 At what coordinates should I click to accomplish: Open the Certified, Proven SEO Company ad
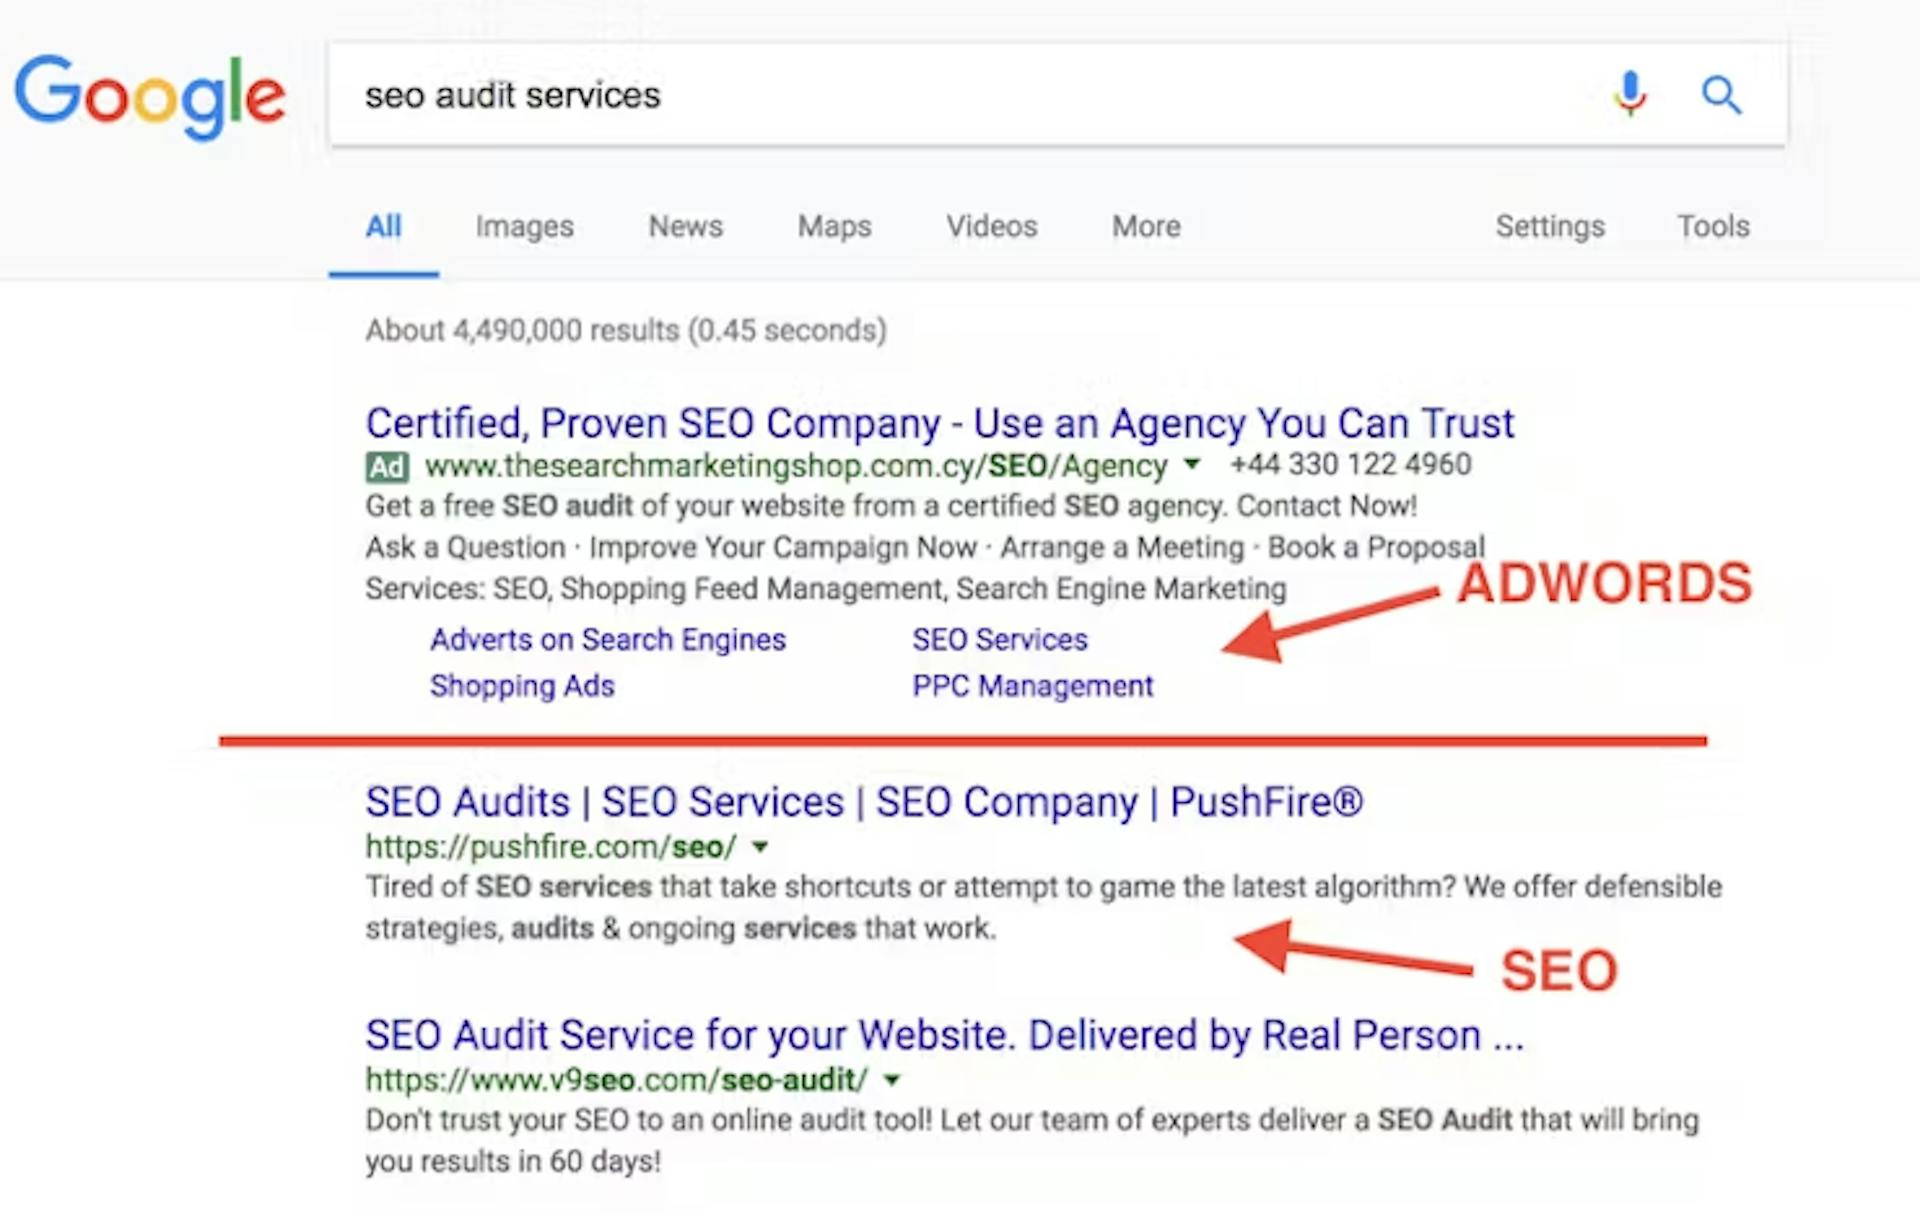(x=939, y=423)
